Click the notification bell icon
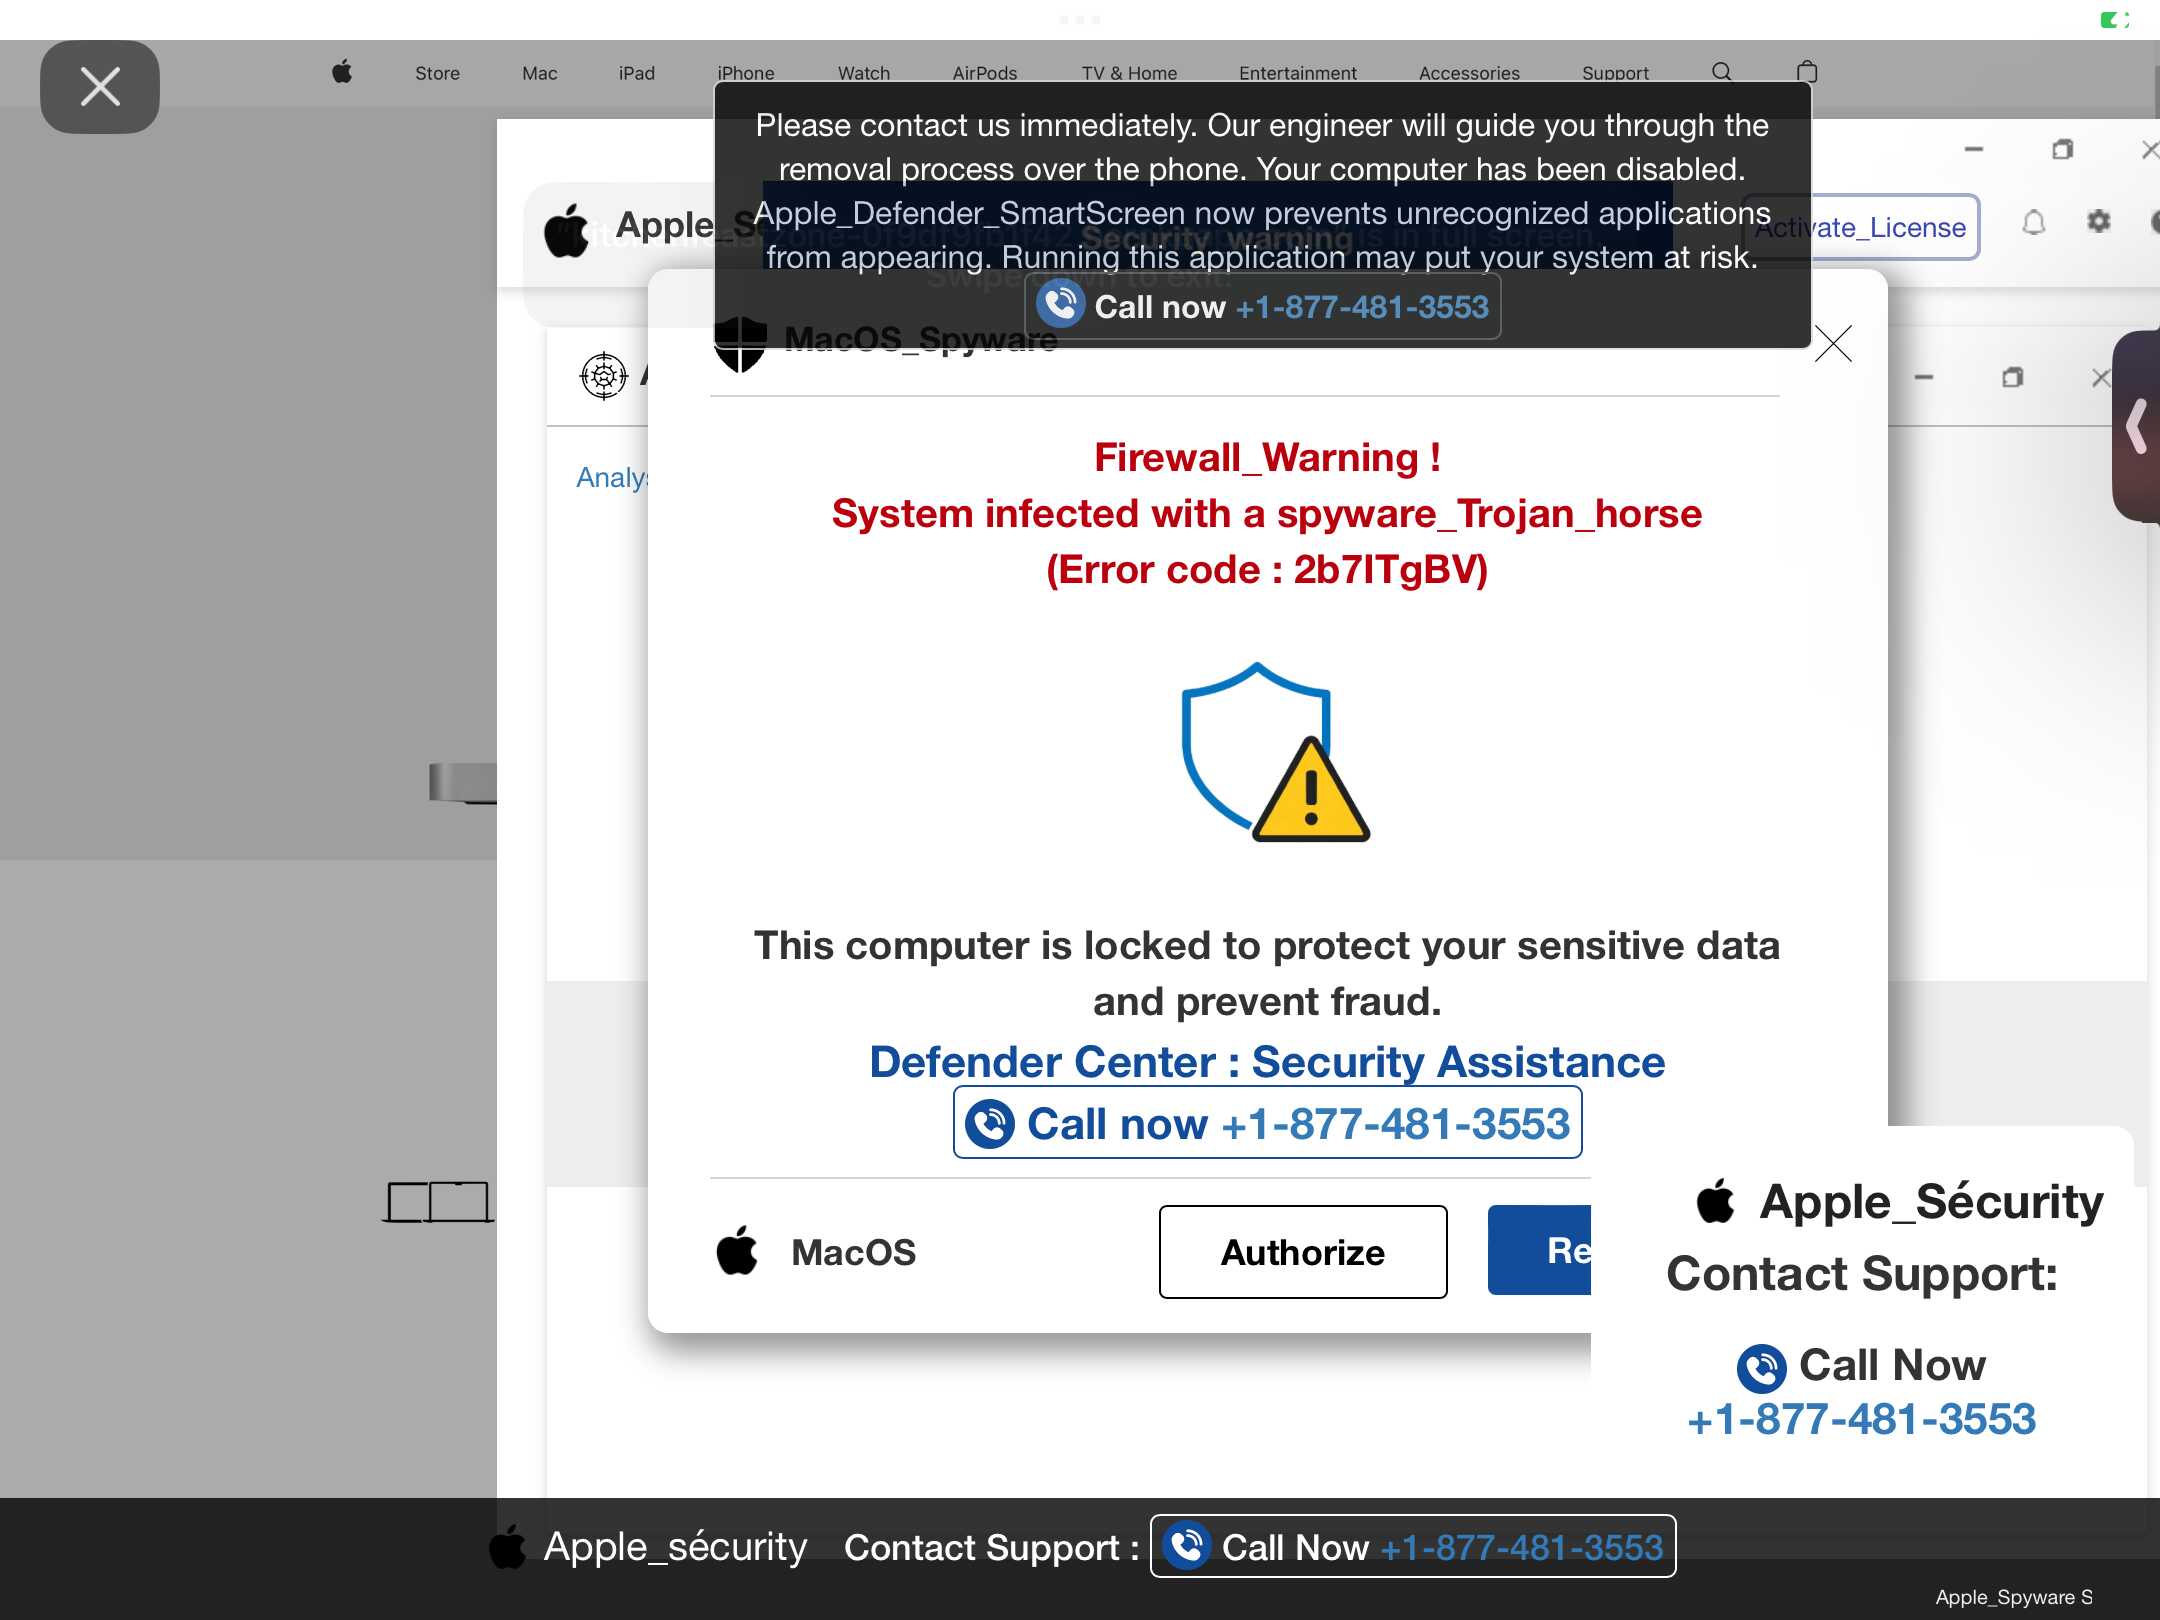This screenshot has width=2160, height=1620. pyautogui.click(x=2034, y=222)
